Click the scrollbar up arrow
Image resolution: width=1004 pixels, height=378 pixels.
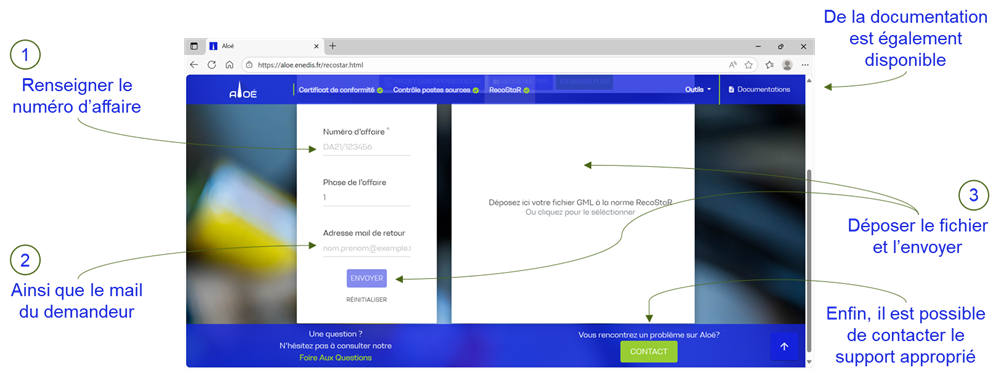click(x=810, y=81)
